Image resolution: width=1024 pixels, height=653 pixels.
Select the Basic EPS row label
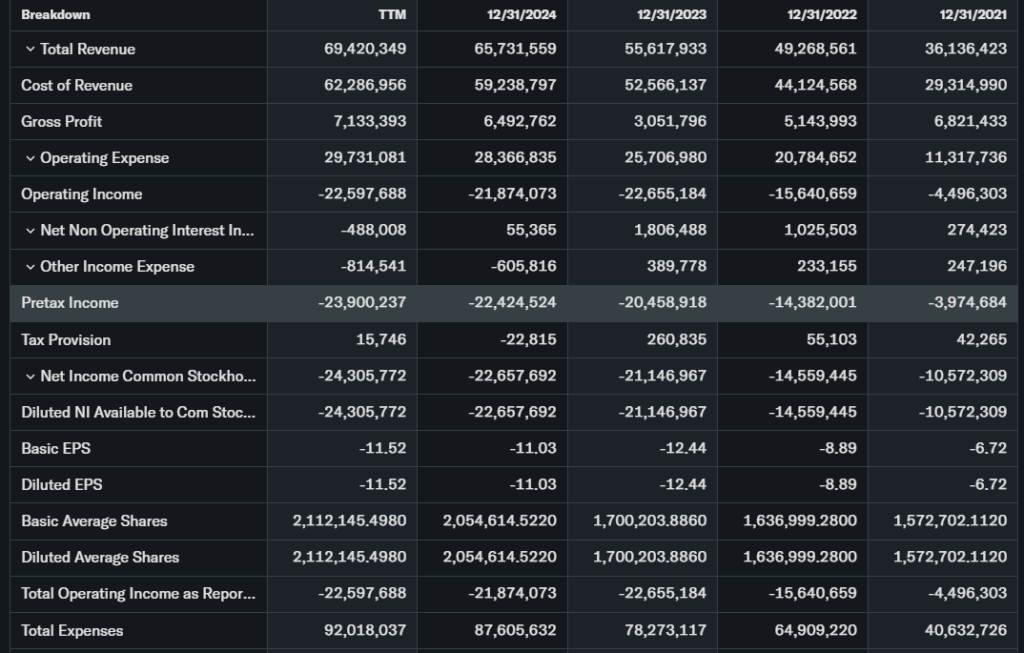pyautogui.click(x=55, y=449)
